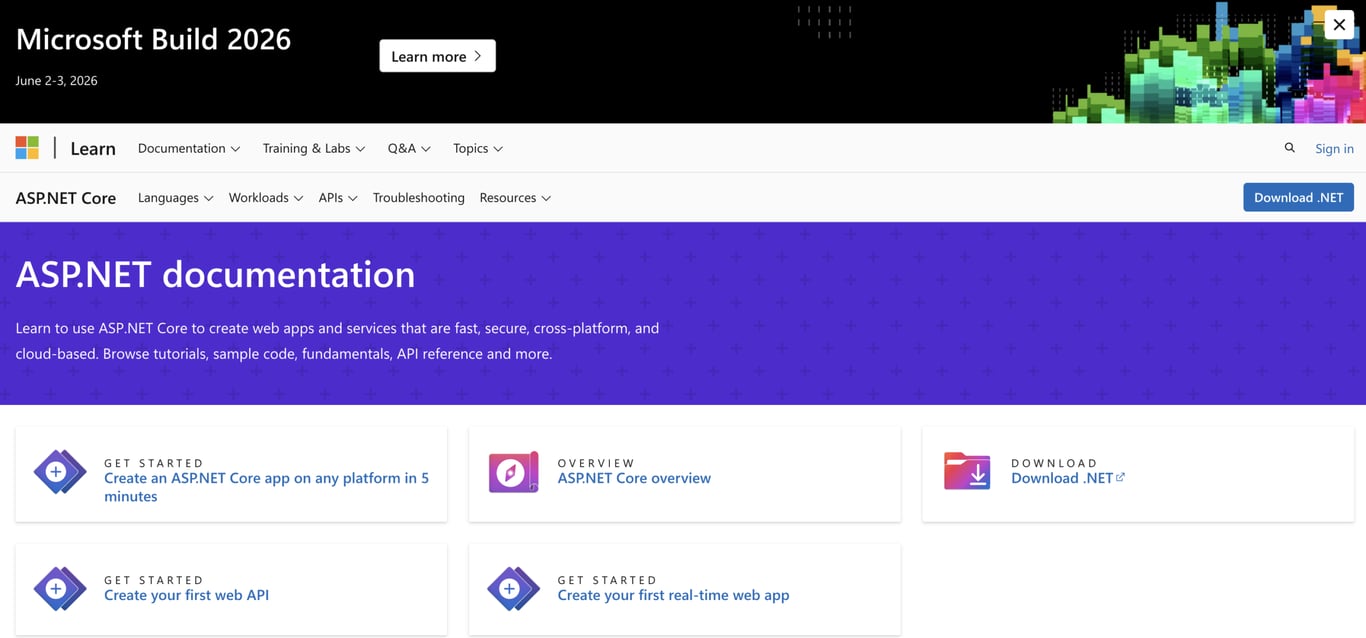Click the 'Microsoft Build 2026' banner heading
This screenshot has height=638, width=1366.
(x=153, y=39)
